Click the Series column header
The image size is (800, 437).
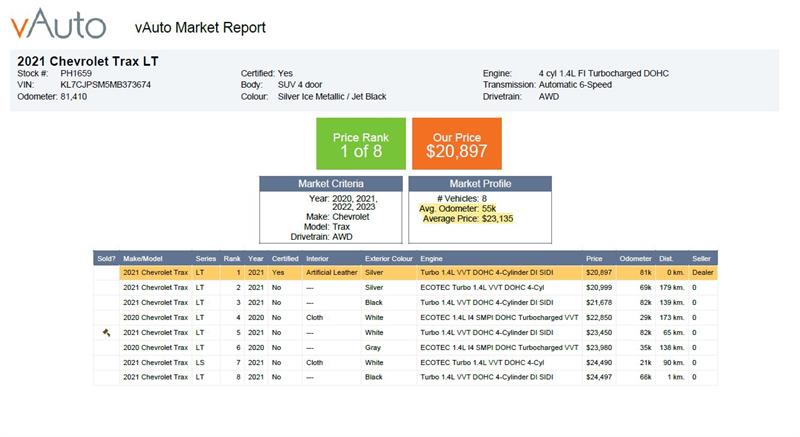(x=206, y=259)
